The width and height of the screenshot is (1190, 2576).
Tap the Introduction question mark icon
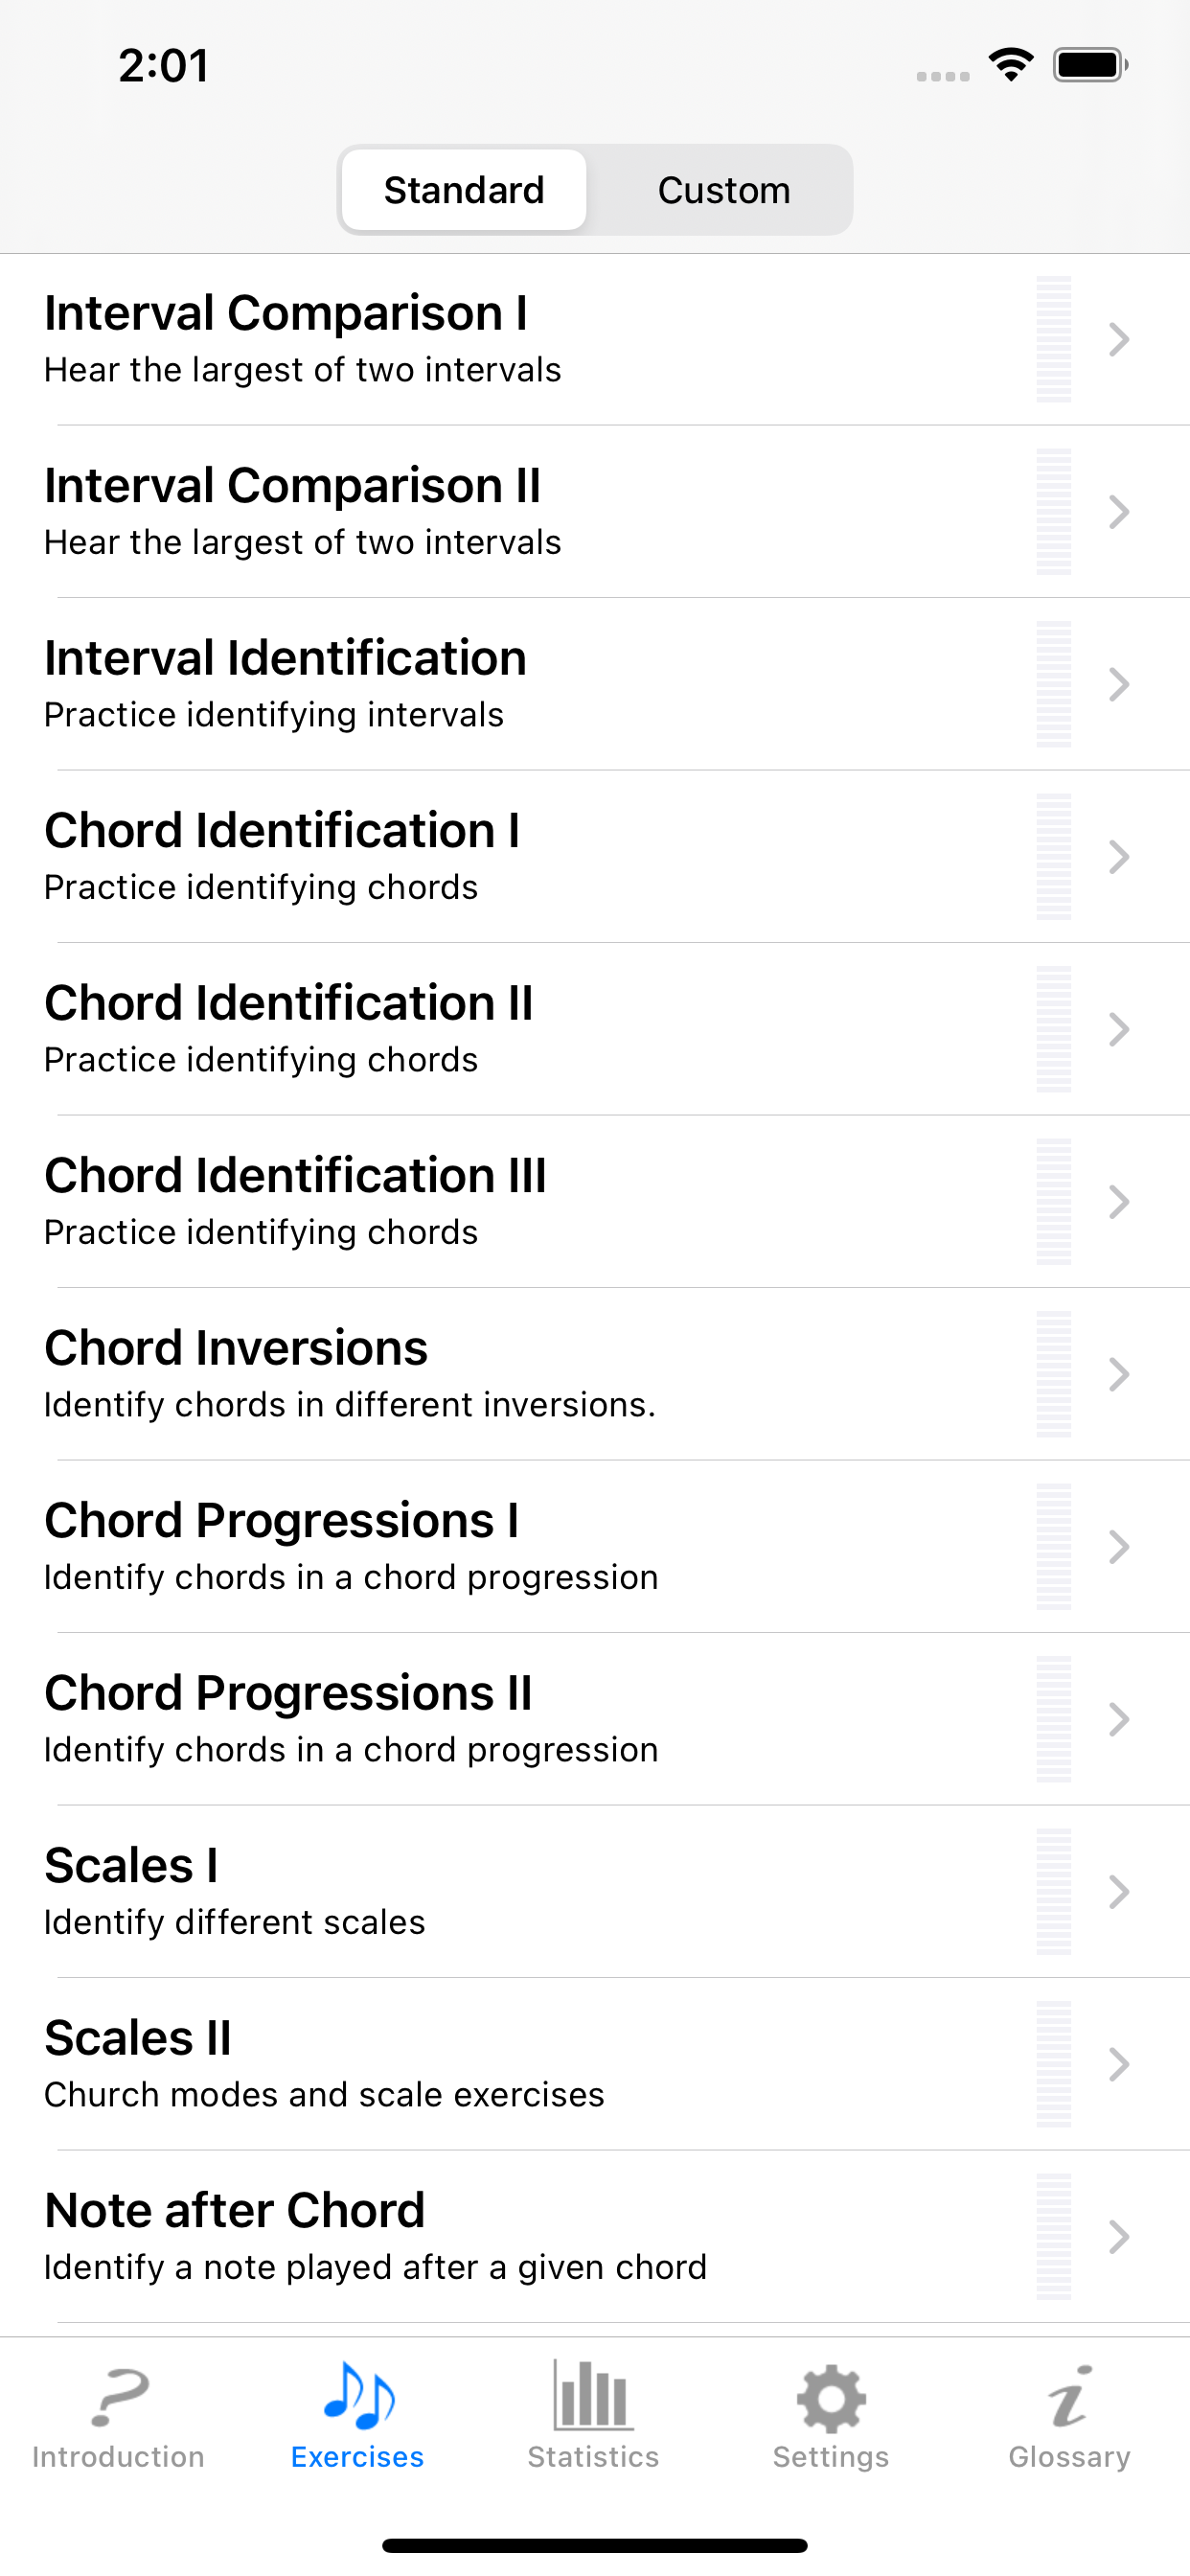coord(119,2398)
